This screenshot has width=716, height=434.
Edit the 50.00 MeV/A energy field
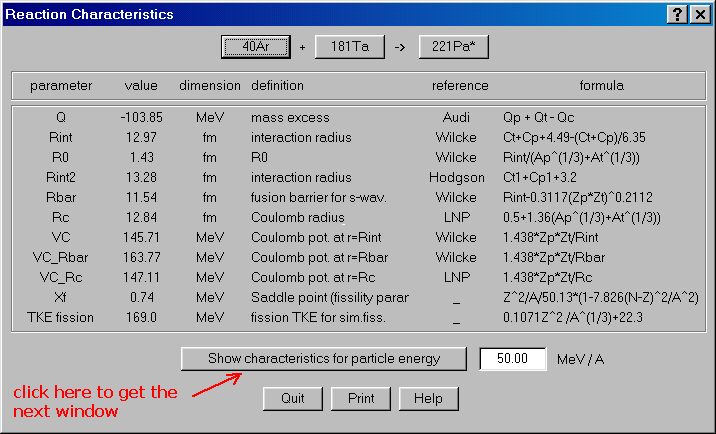pos(512,358)
